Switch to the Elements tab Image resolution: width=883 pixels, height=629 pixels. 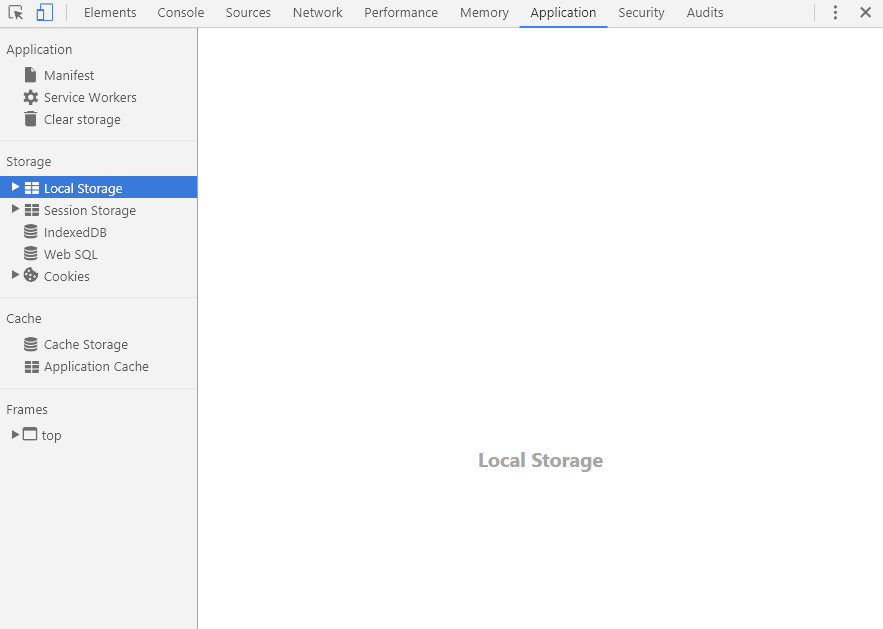pos(110,12)
